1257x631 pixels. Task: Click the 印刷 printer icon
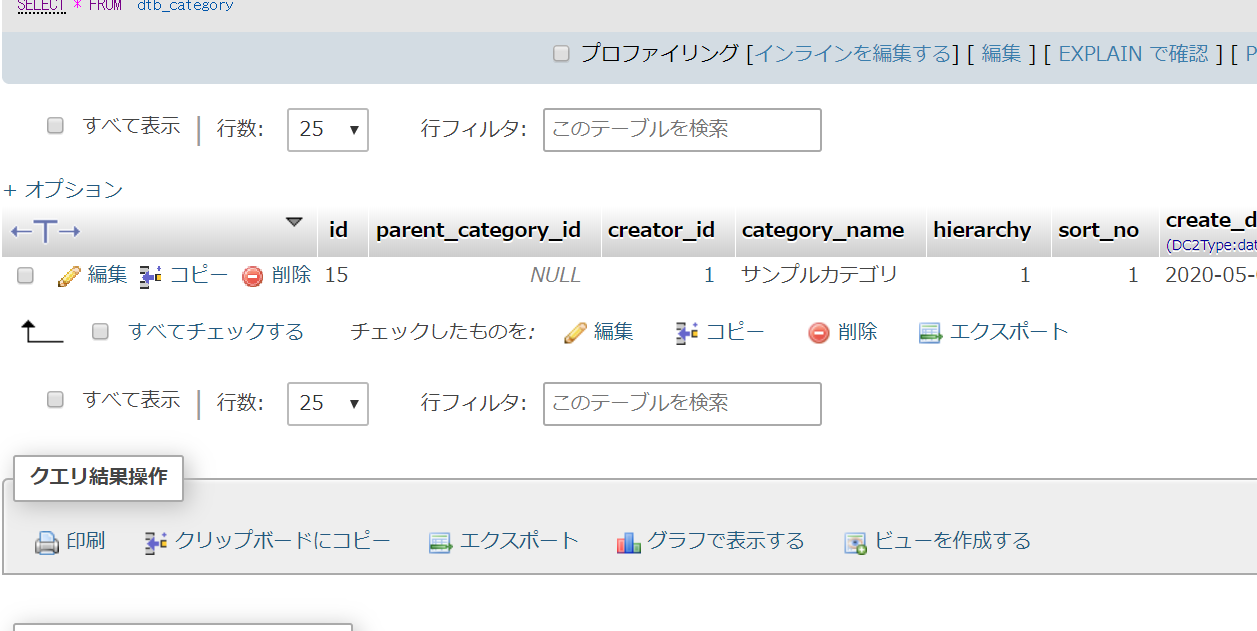click(47, 543)
